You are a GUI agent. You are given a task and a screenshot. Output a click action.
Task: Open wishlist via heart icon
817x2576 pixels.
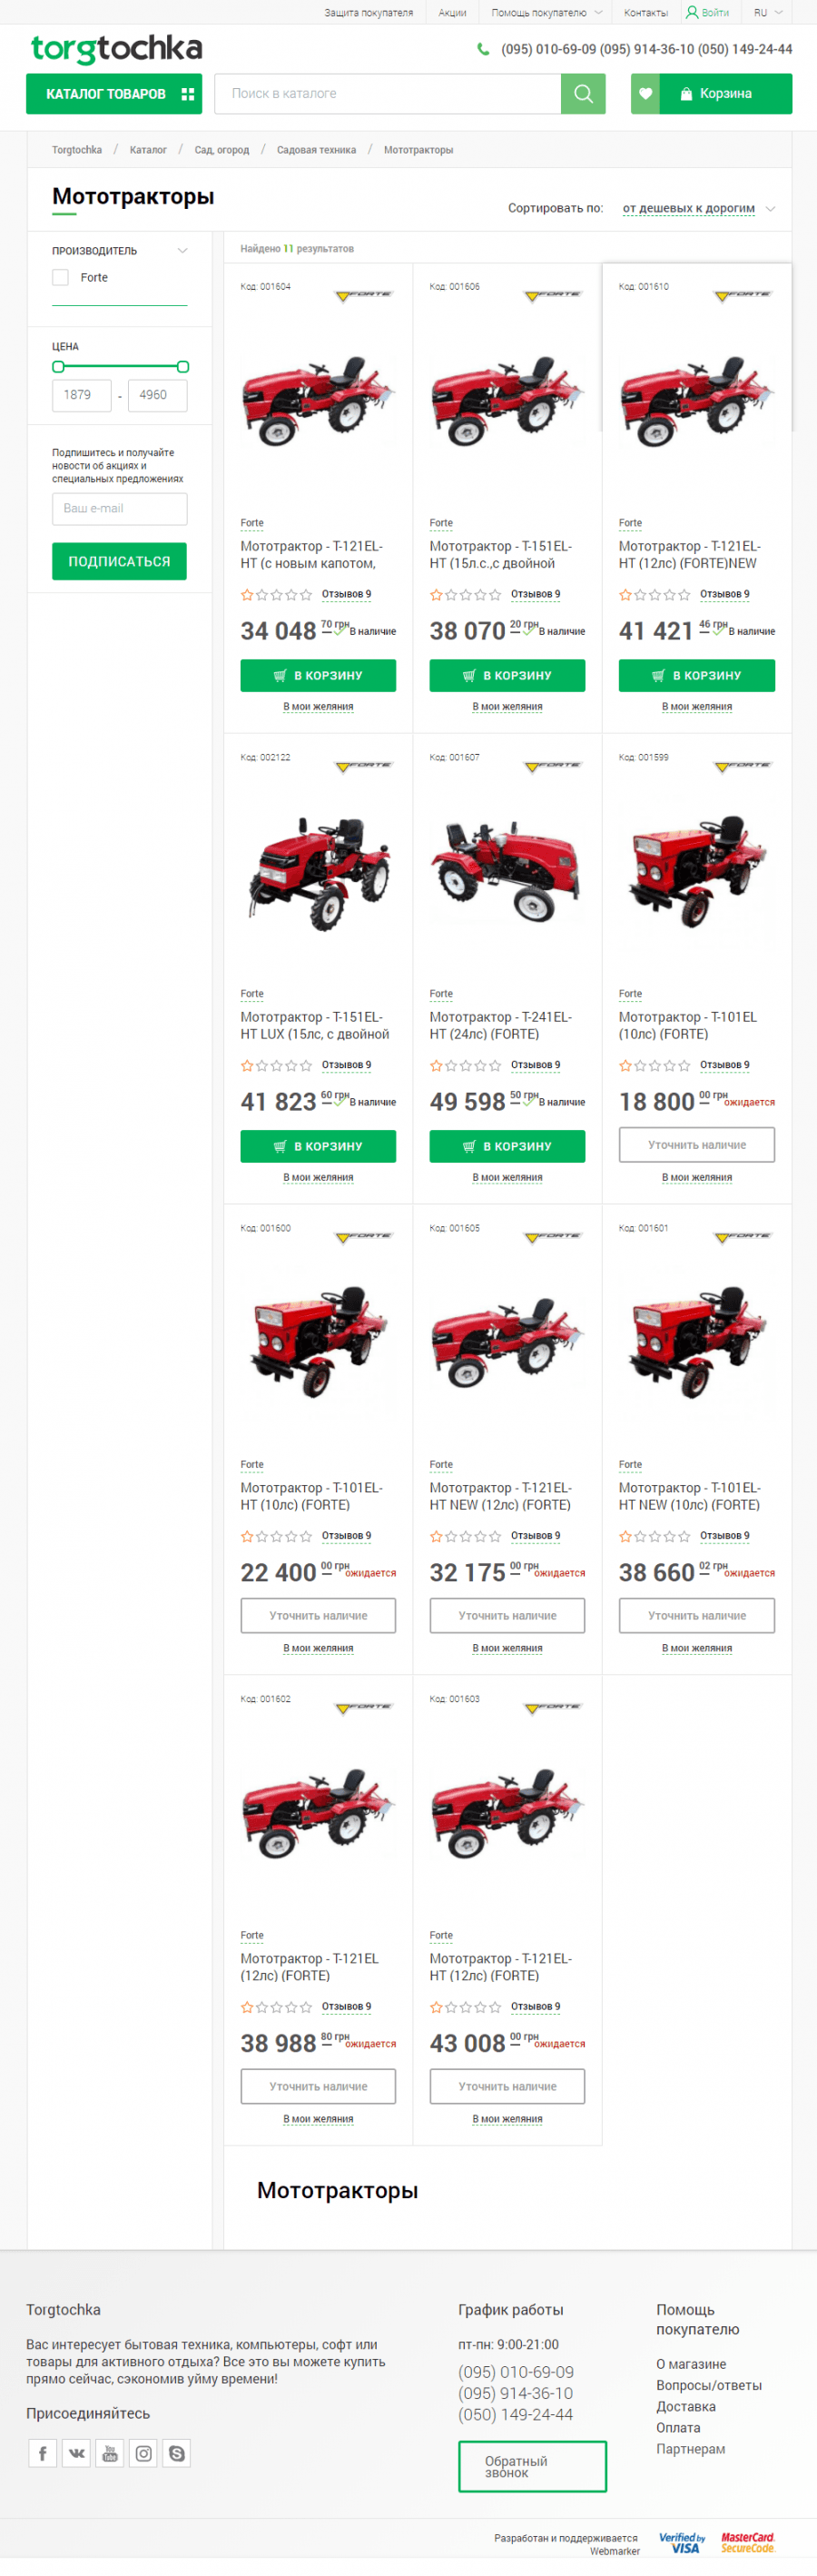click(645, 94)
